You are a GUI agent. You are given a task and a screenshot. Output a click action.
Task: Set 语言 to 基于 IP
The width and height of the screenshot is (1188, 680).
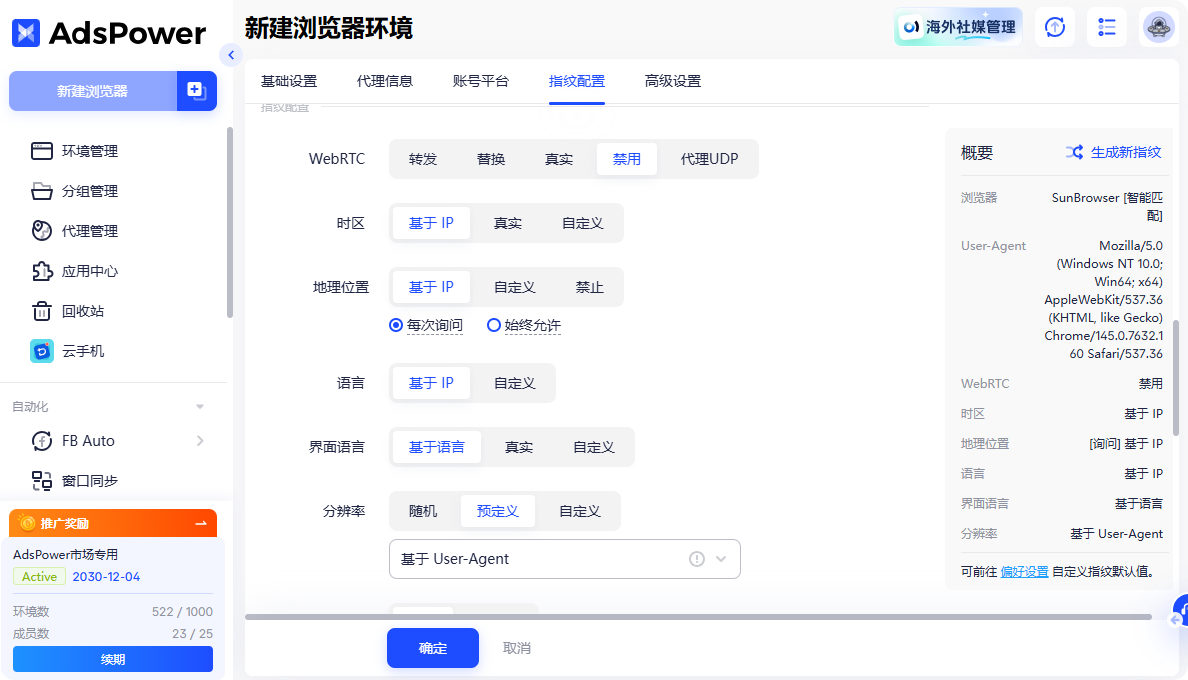click(x=431, y=383)
